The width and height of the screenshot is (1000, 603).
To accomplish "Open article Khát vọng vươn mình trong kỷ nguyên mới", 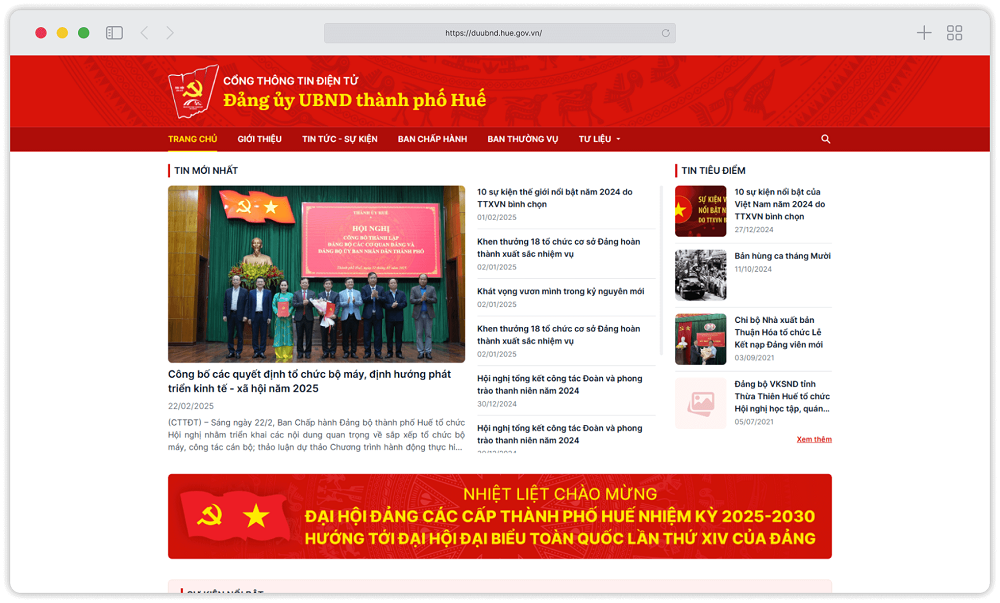I will tap(560, 291).
